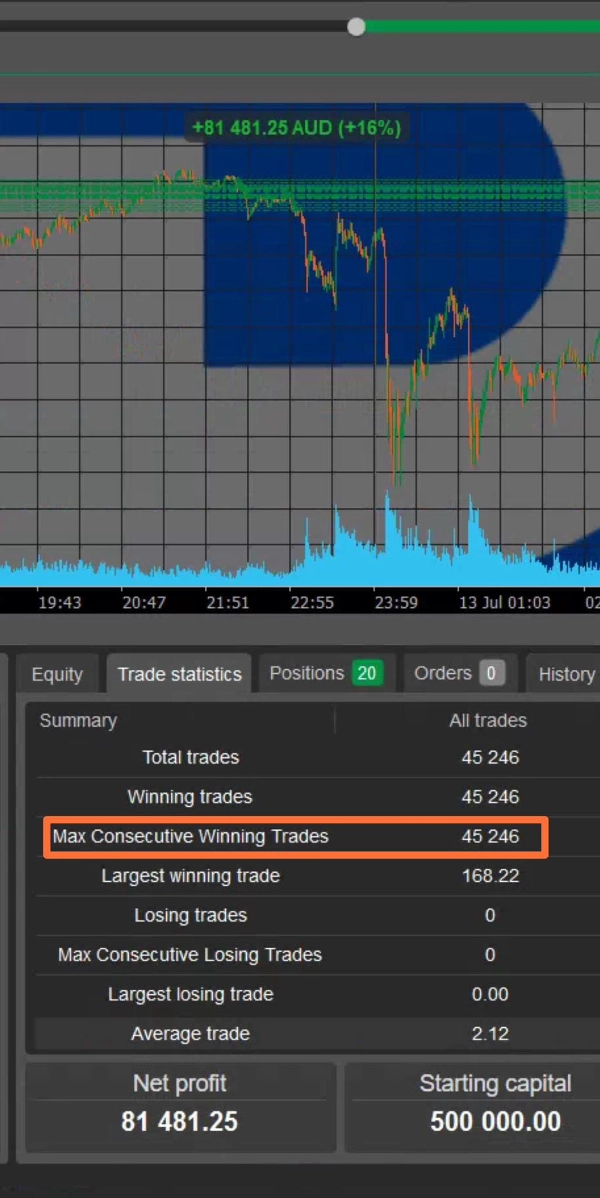Screen dimensions: 600x1198
Task: Click the 0 count badge on Orders
Action: click(490, 673)
